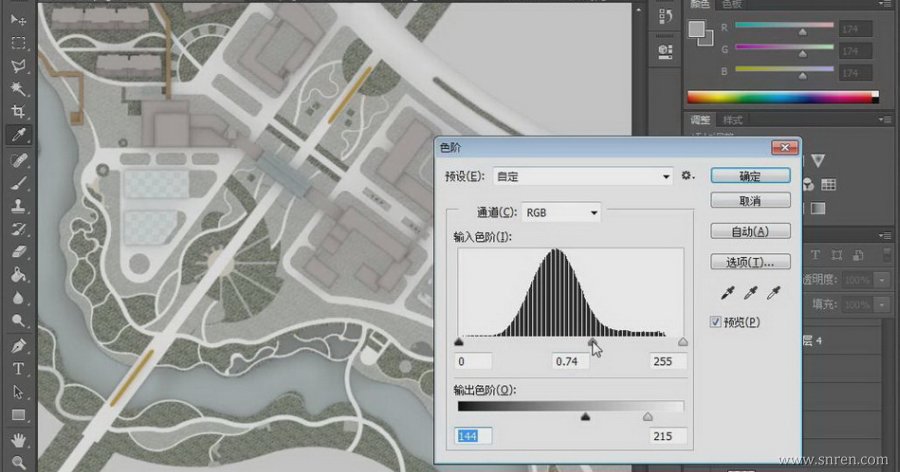Click the G channel color slider
This screenshot has height=472, width=900.
[x=802, y=54]
